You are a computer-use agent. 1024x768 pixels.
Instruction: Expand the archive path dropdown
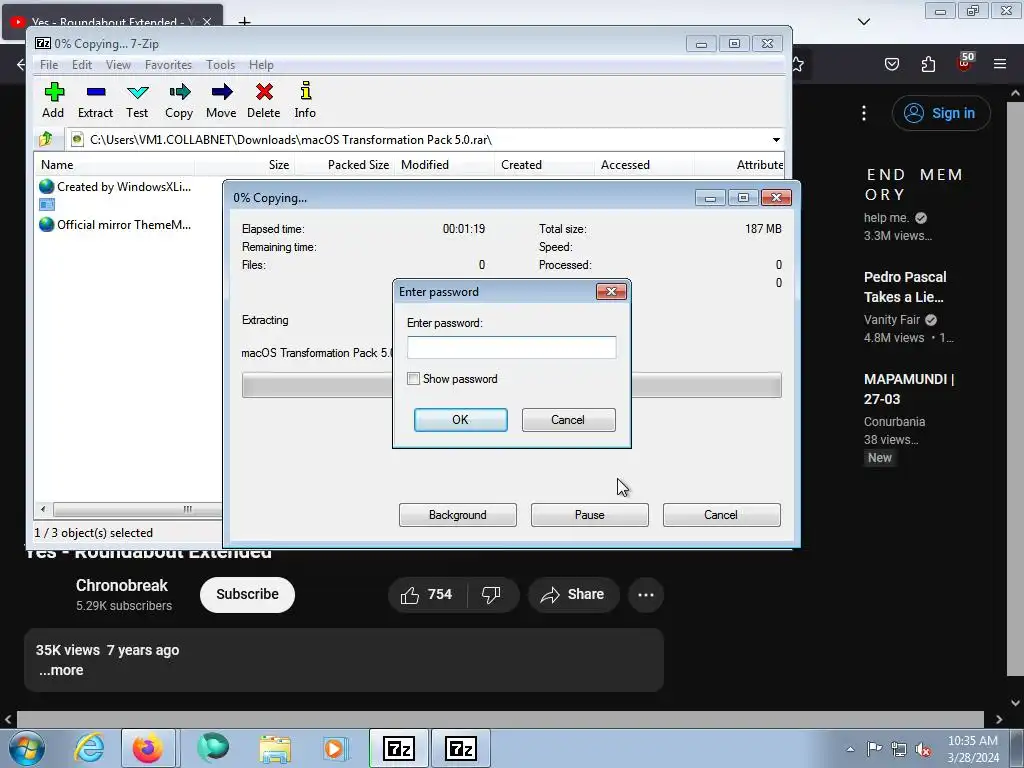[776, 140]
